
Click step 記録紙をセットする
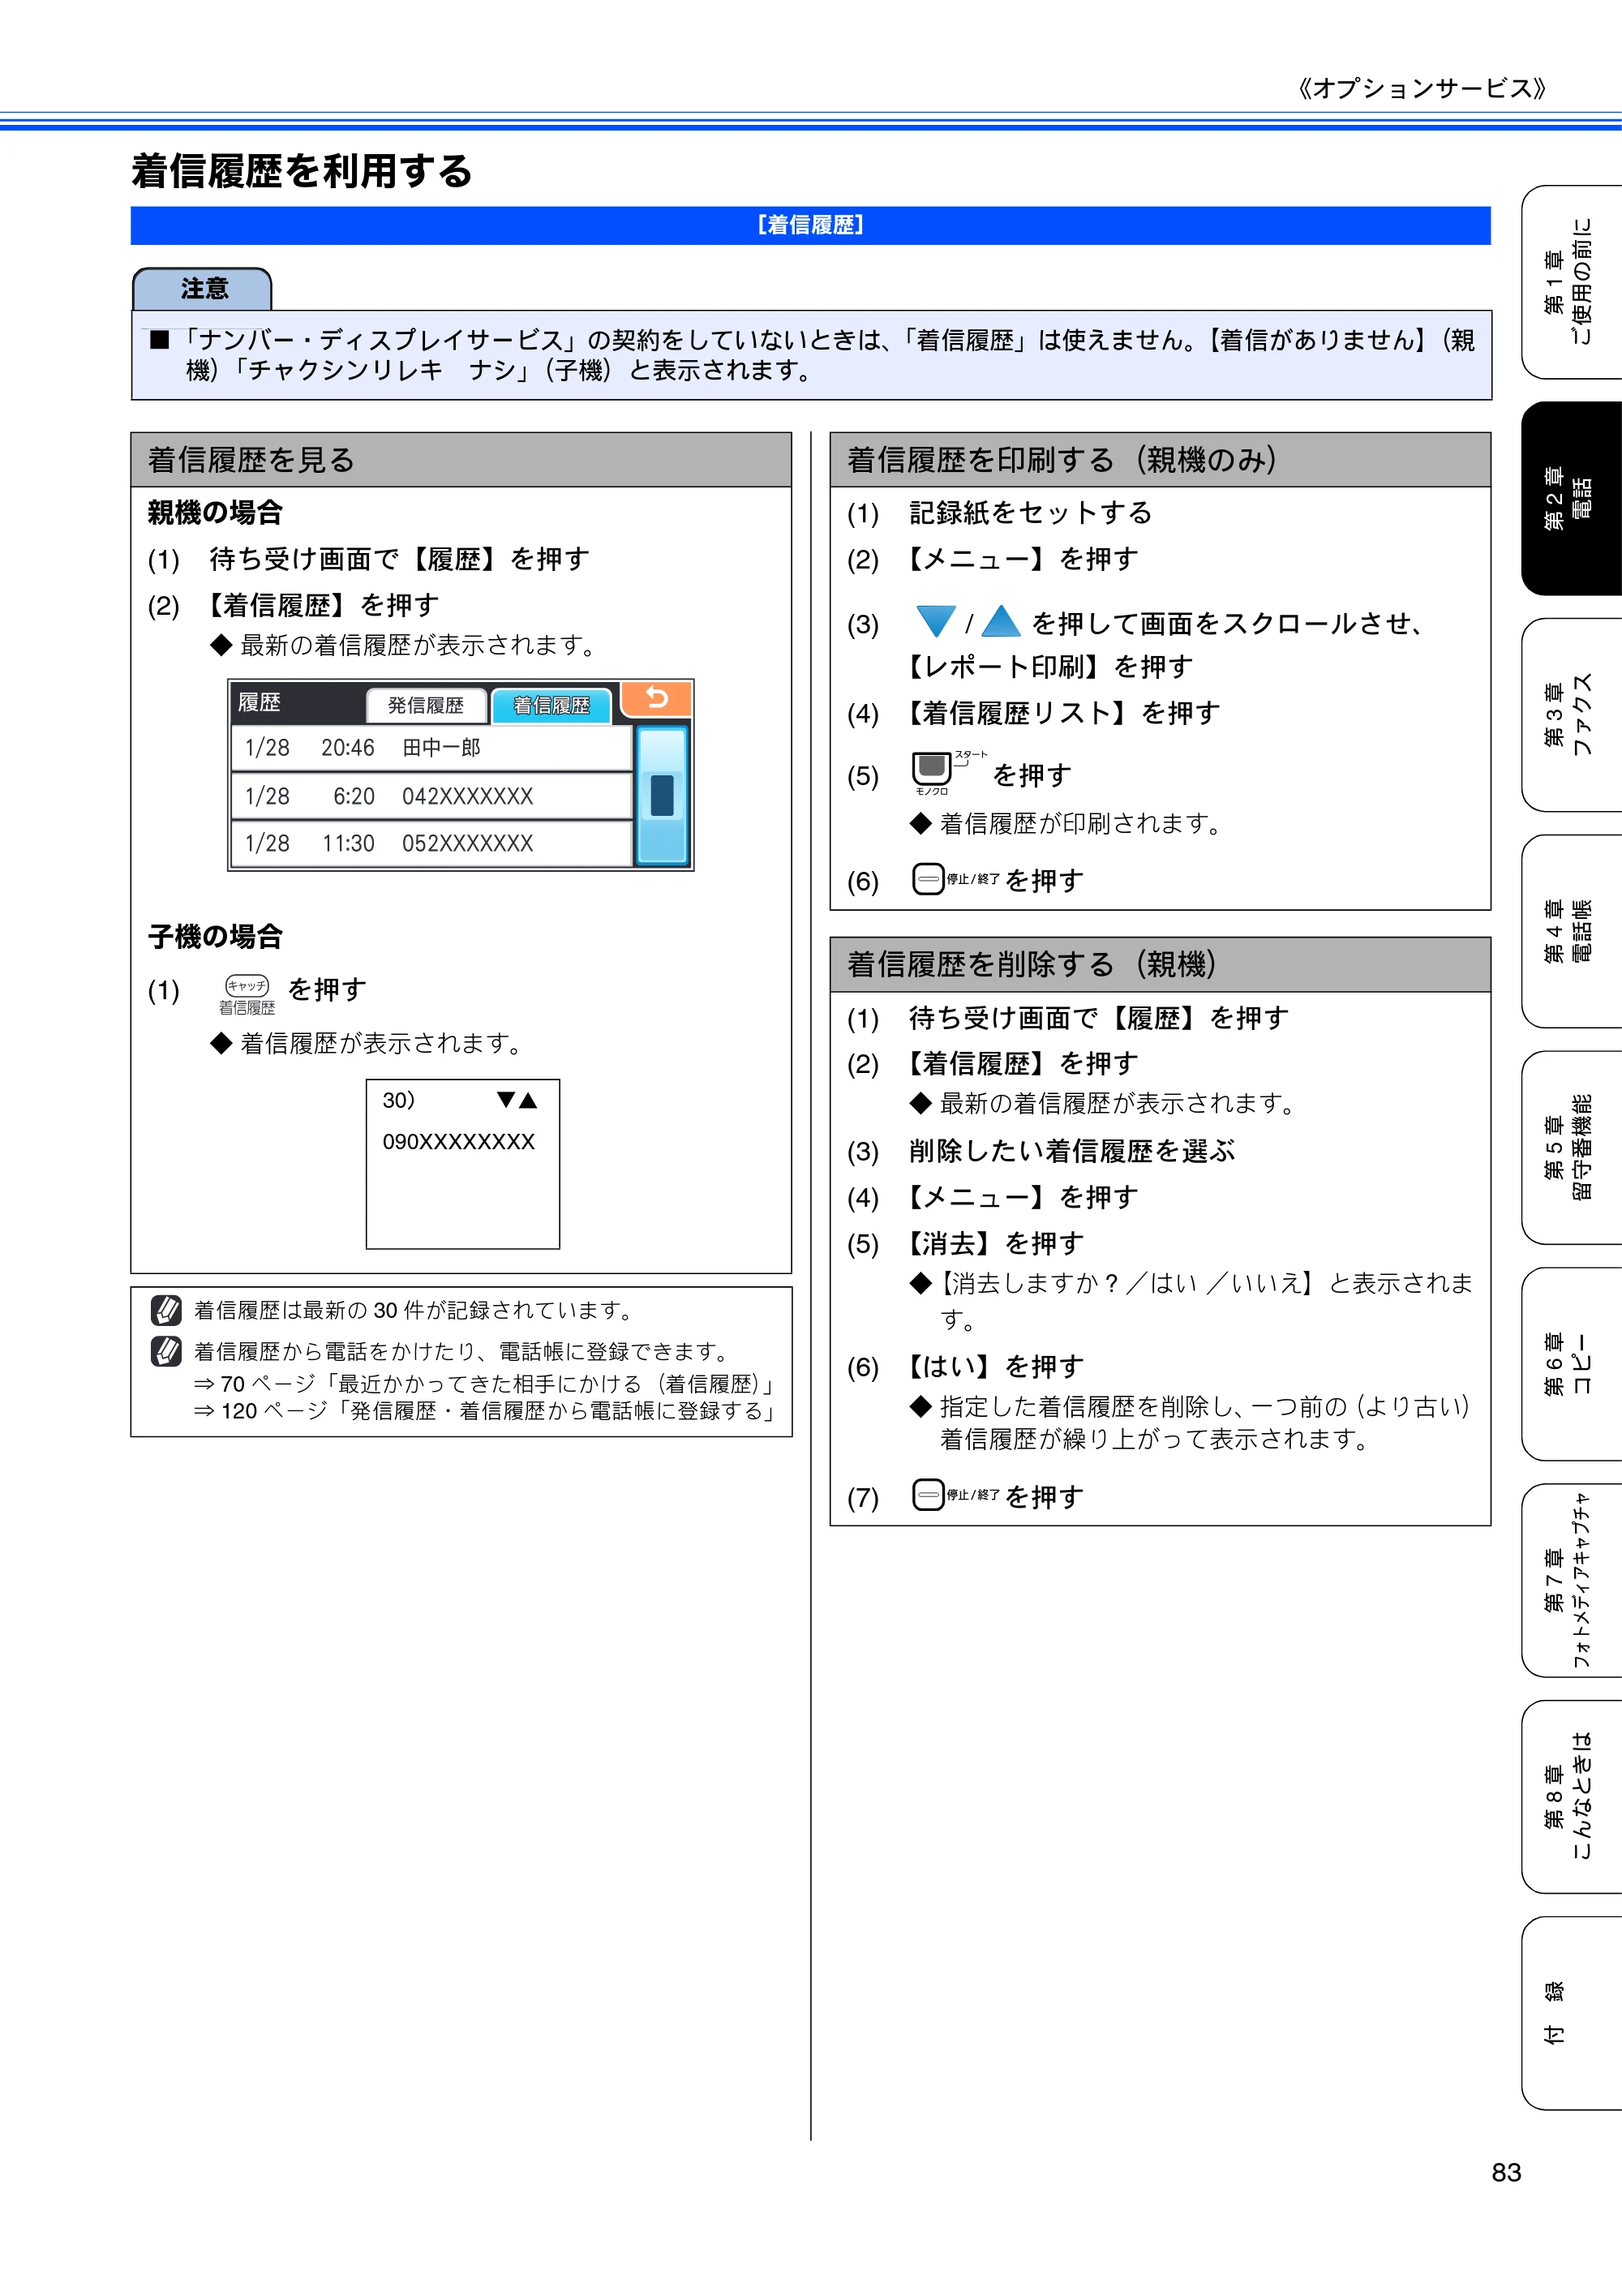click(1030, 513)
